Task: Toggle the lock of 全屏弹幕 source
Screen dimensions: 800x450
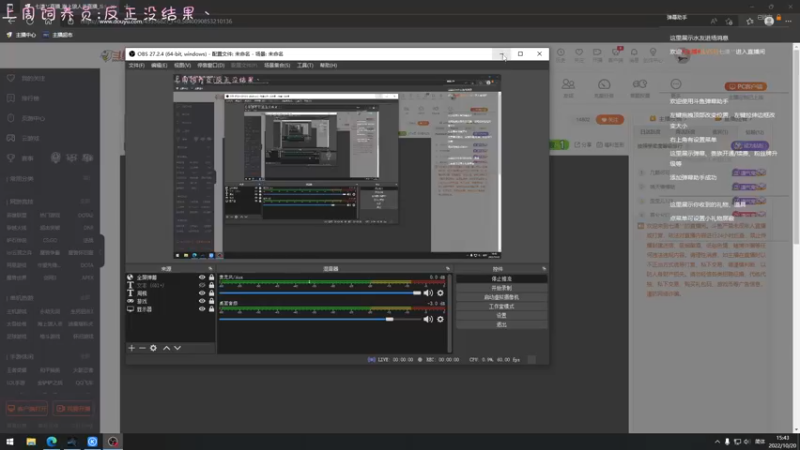Action: point(211,278)
